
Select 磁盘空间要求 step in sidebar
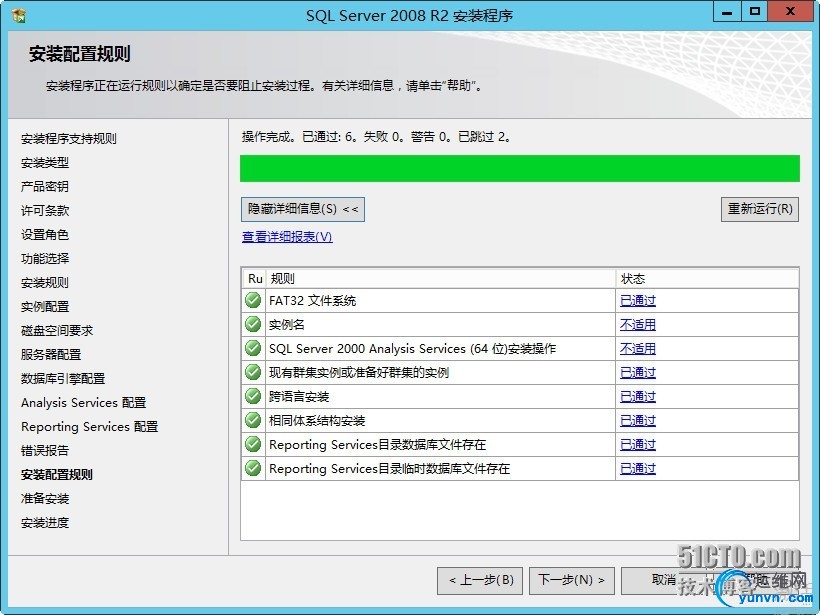pos(57,331)
